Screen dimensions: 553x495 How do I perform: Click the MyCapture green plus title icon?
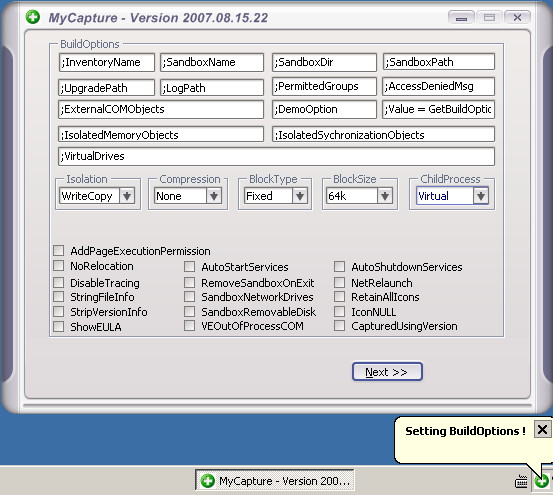[x=33, y=17]
